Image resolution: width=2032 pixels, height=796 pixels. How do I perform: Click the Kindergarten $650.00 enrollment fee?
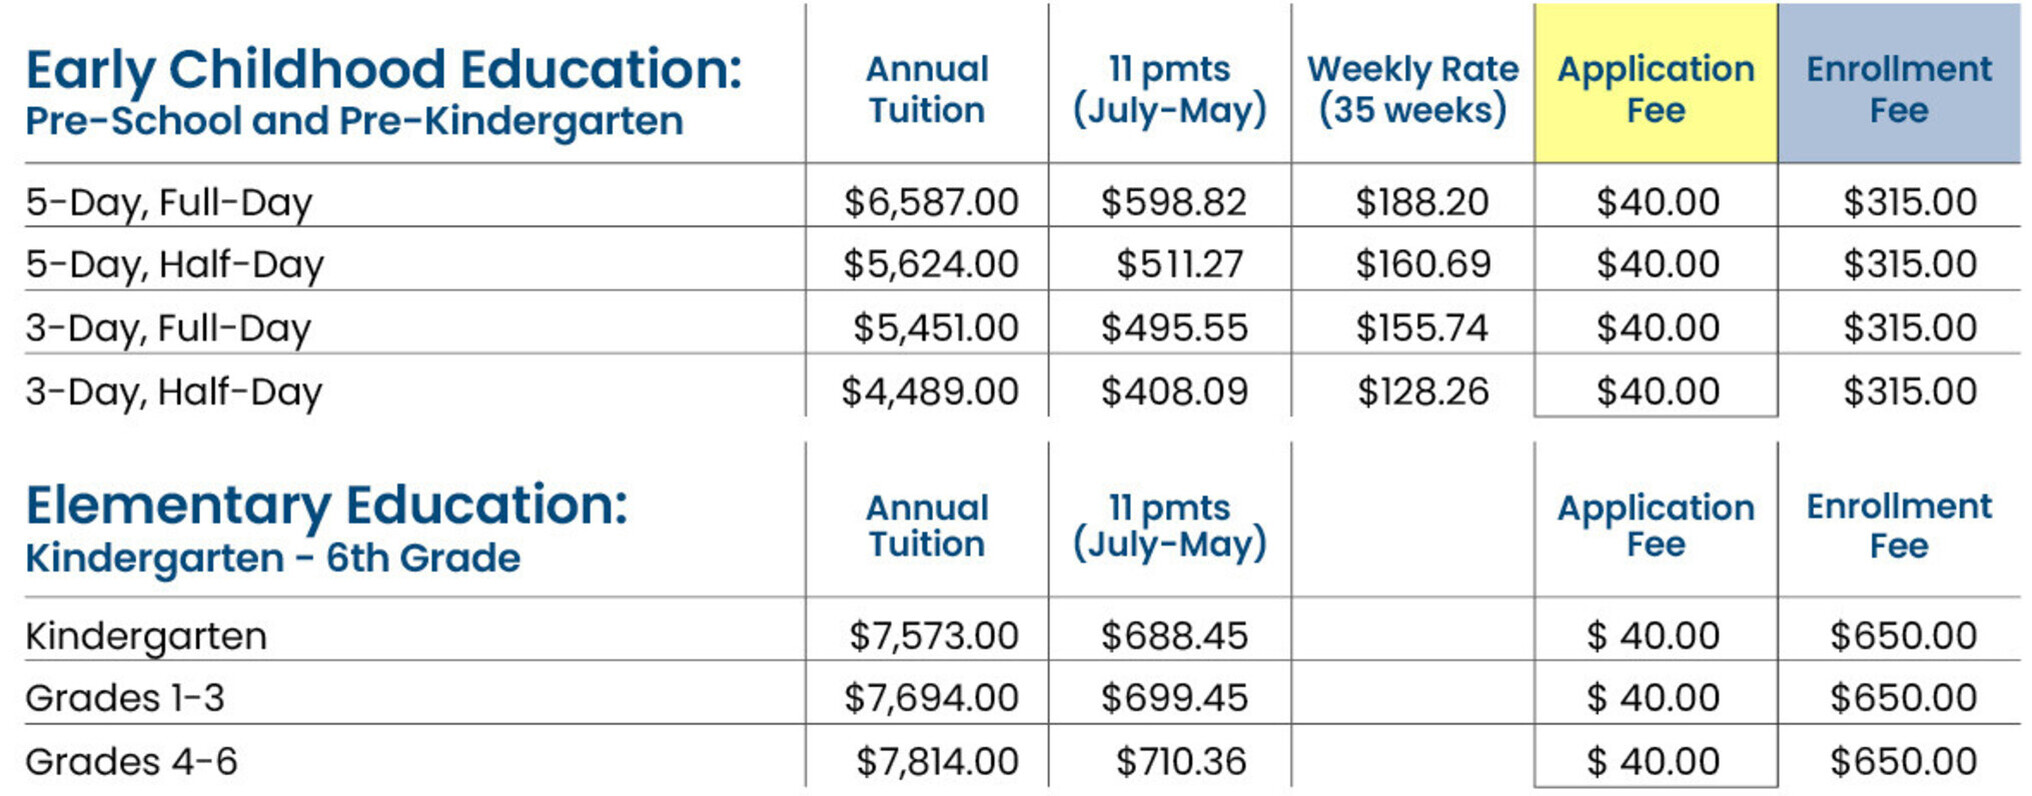1904,636
